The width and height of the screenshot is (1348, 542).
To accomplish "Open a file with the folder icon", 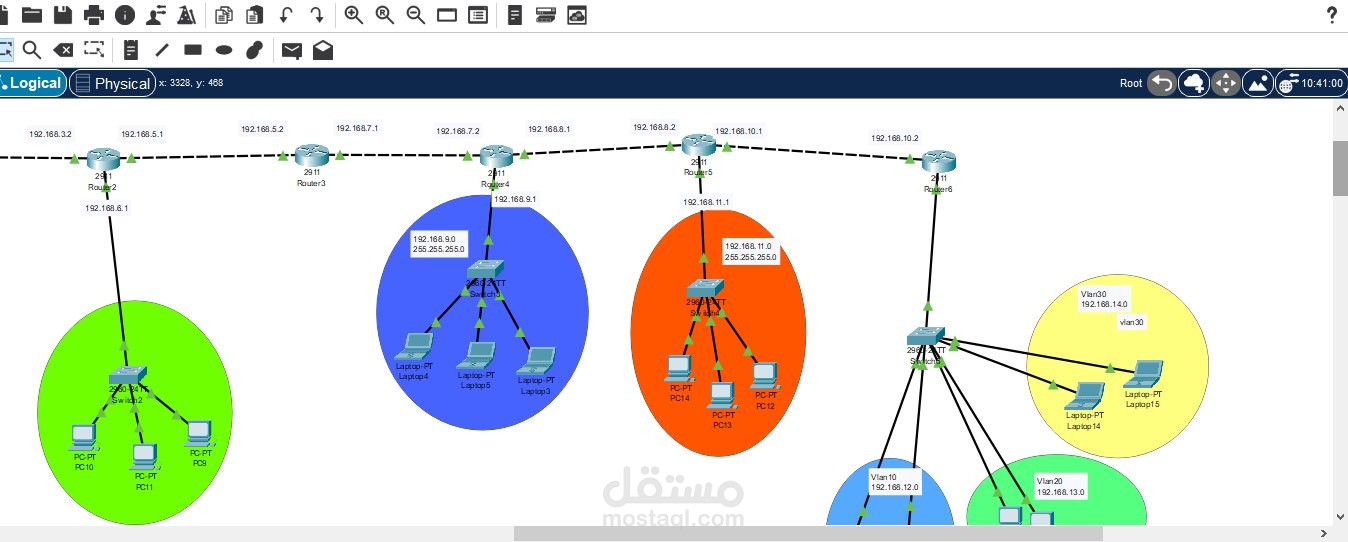I will pos(32,14).
